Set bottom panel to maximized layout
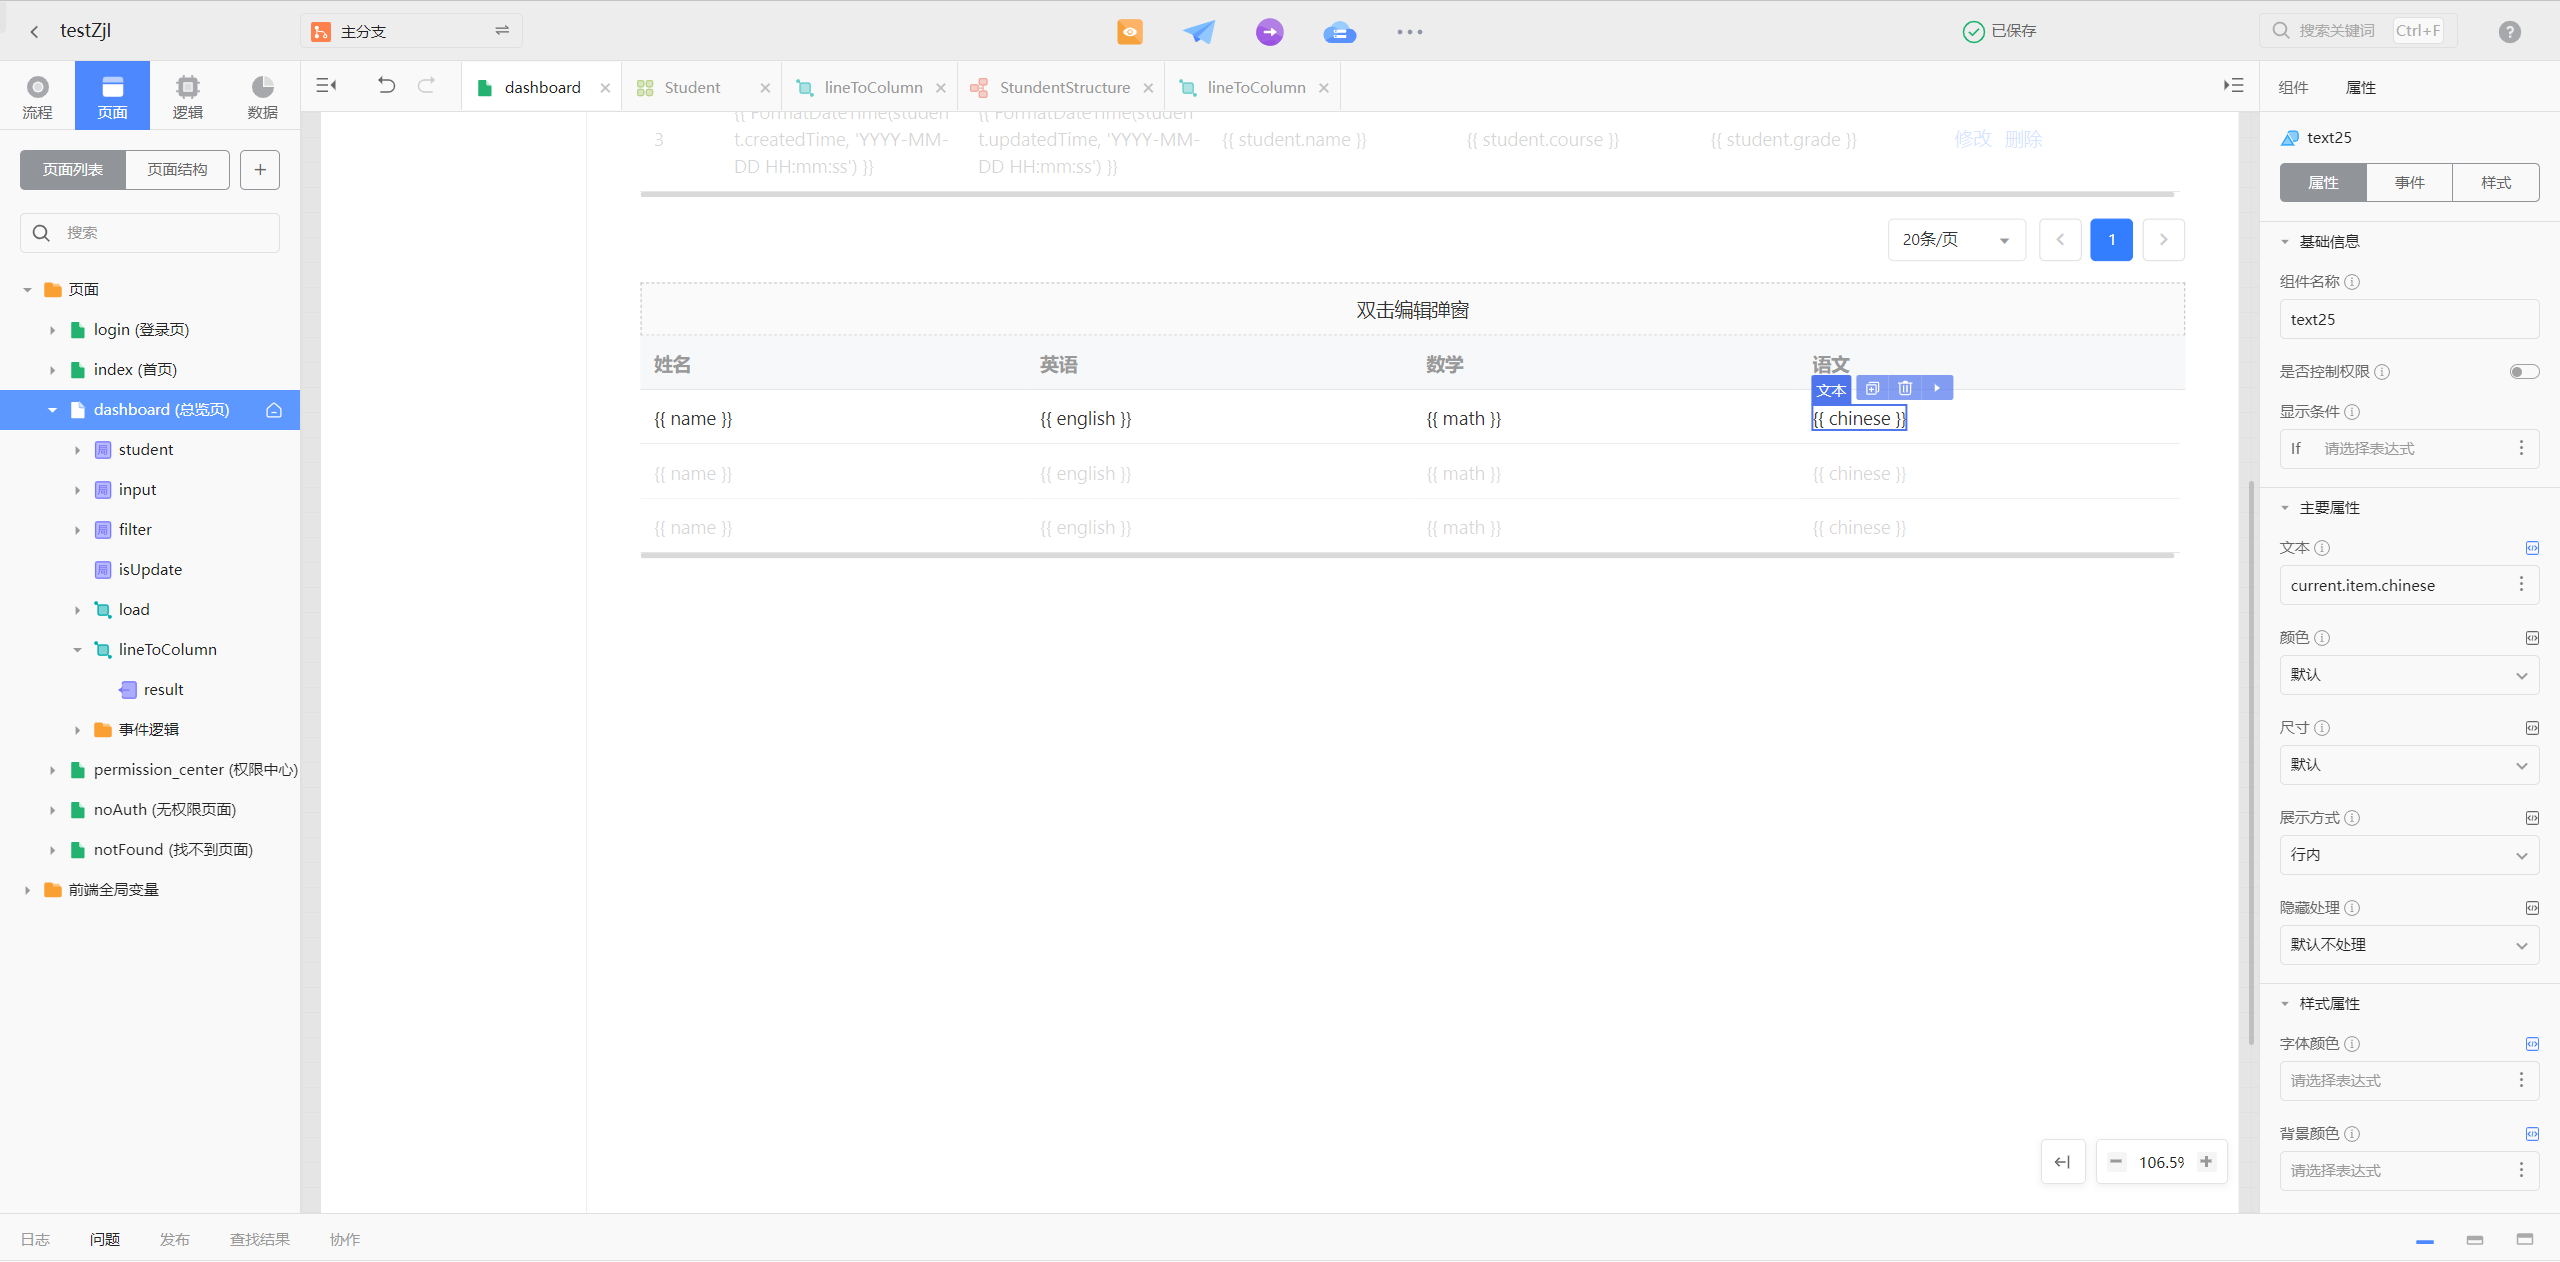 click(2525, 1240)
